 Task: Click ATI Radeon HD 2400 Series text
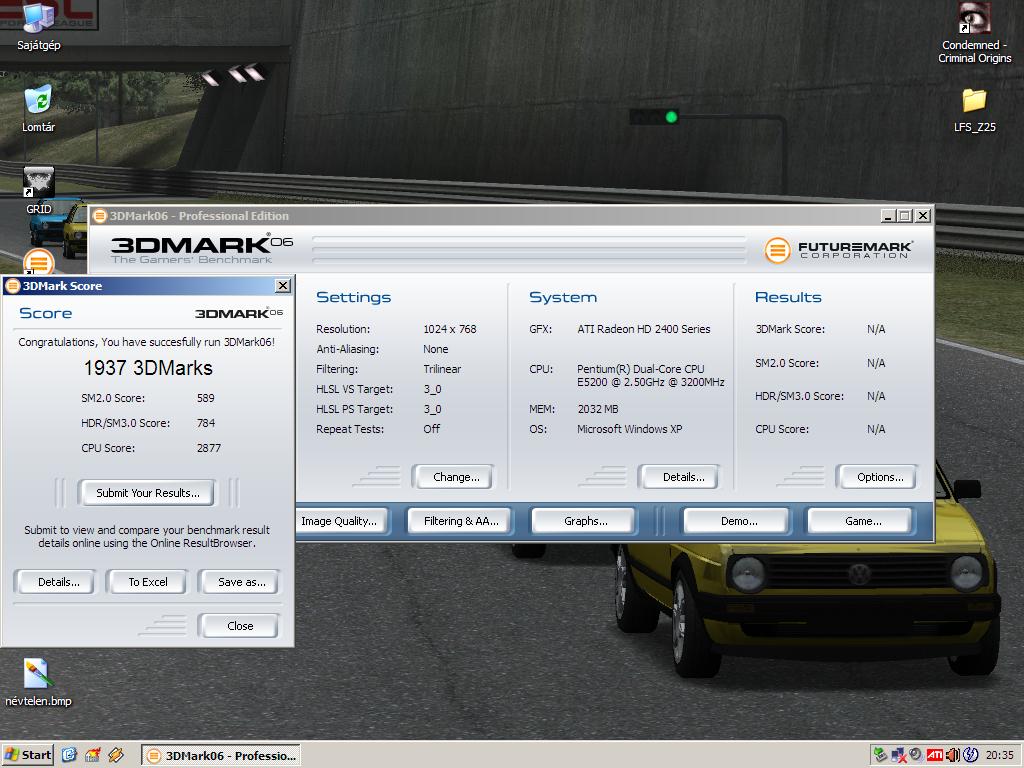coord(643,329)
